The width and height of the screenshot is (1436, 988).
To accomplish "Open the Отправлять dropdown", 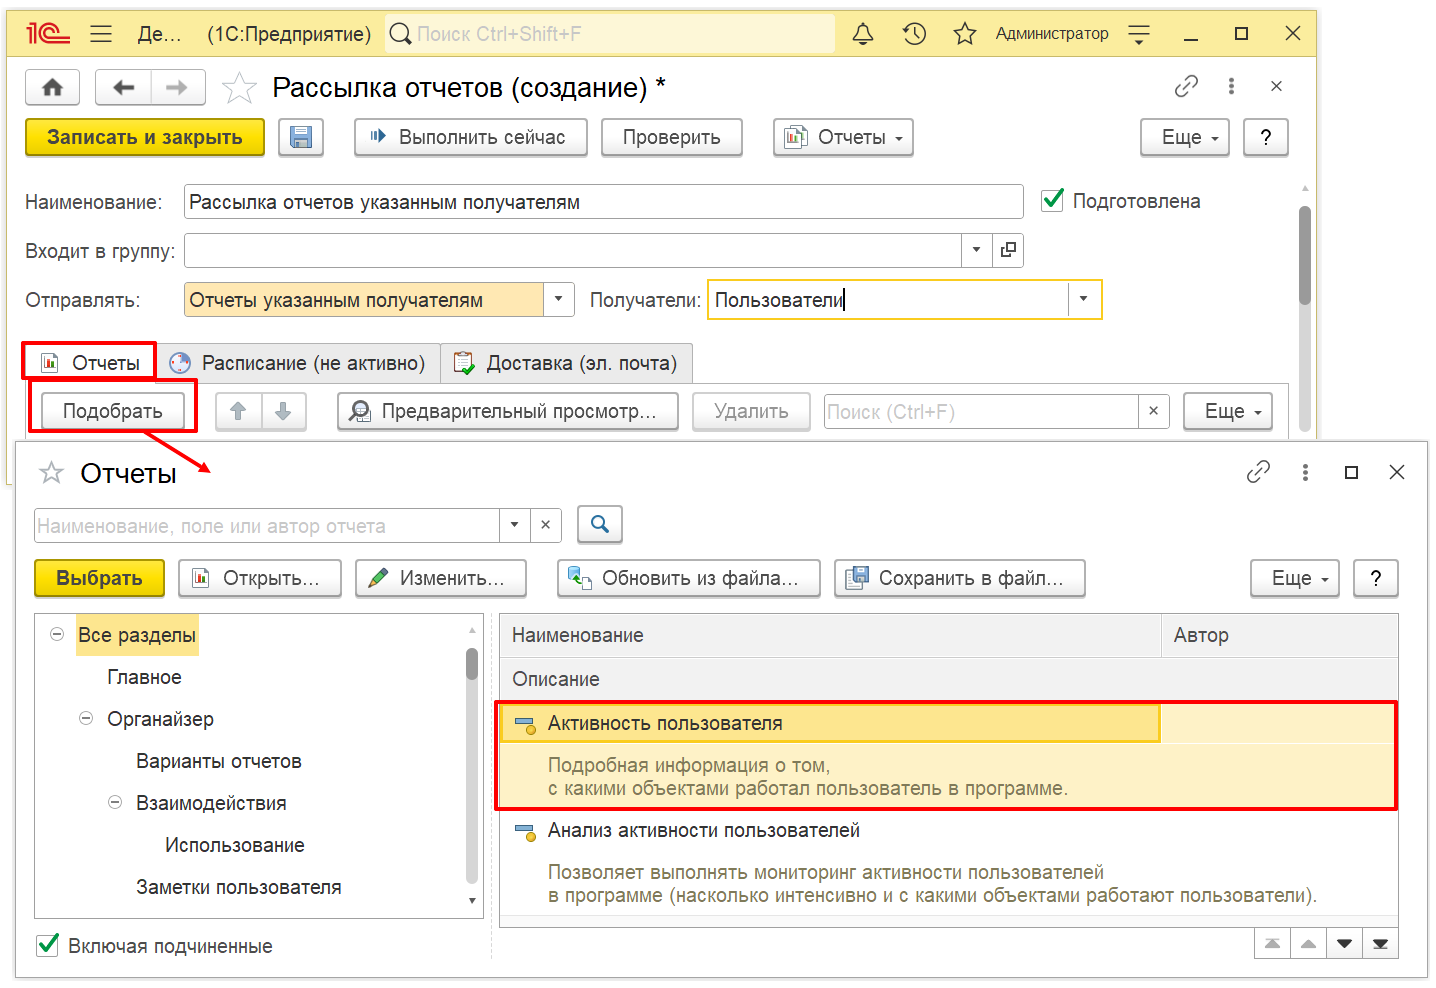I will pos(559,300).
